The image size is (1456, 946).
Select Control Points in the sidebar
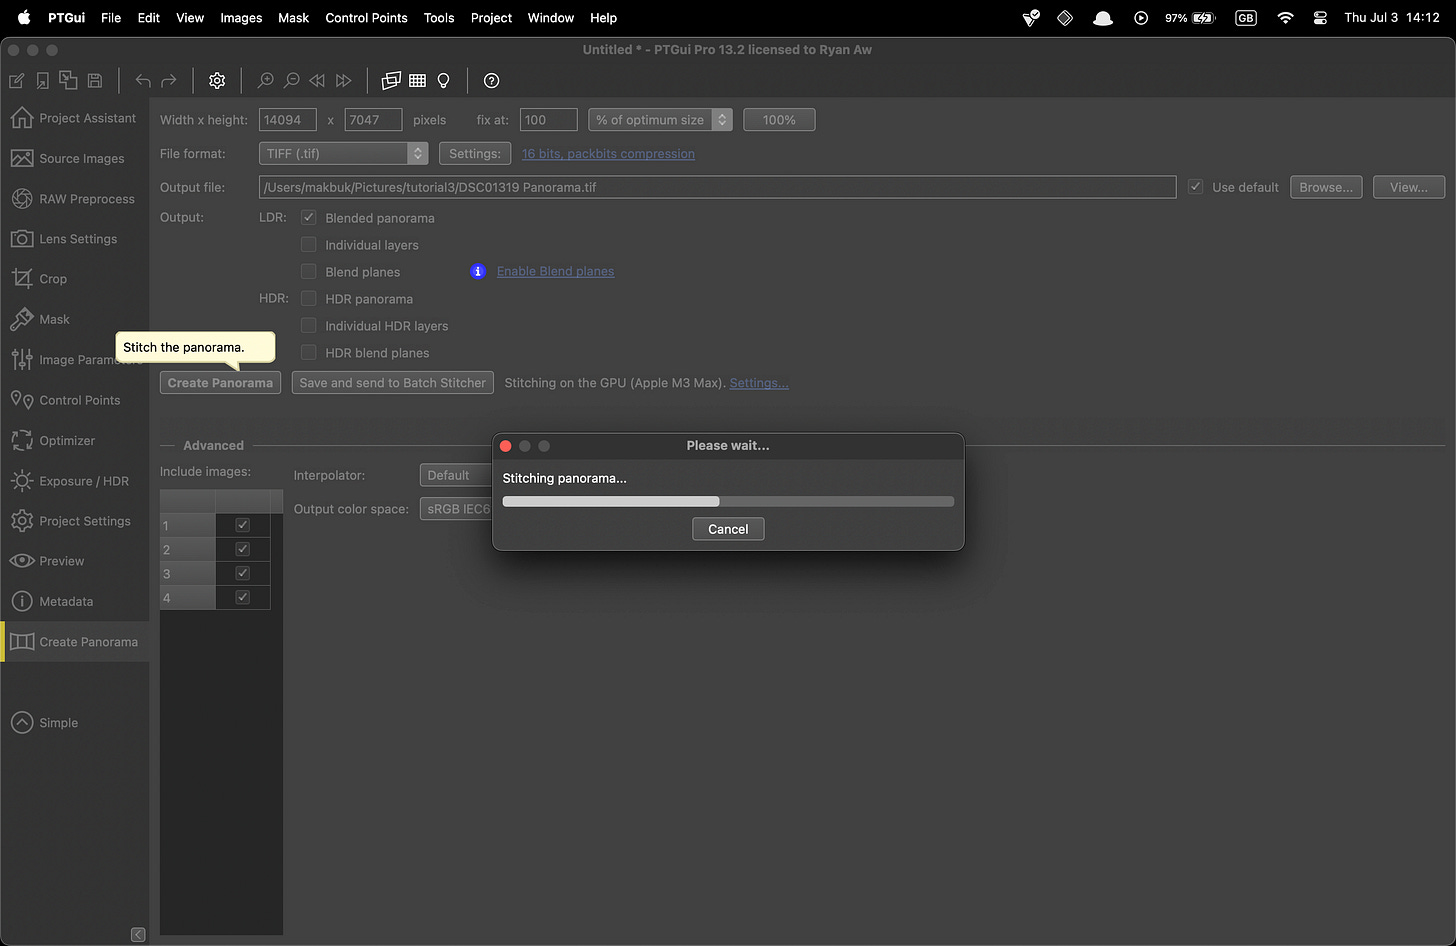[x=74, y=400]
